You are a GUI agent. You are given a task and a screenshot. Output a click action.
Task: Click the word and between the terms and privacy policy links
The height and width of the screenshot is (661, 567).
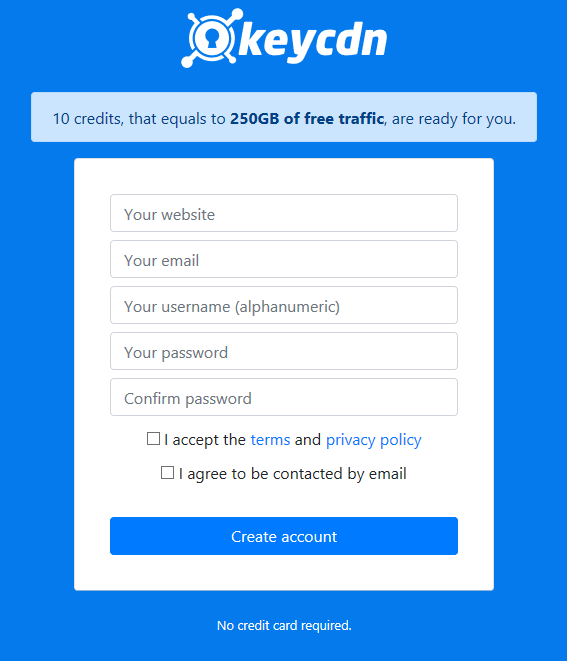point(308,440)
